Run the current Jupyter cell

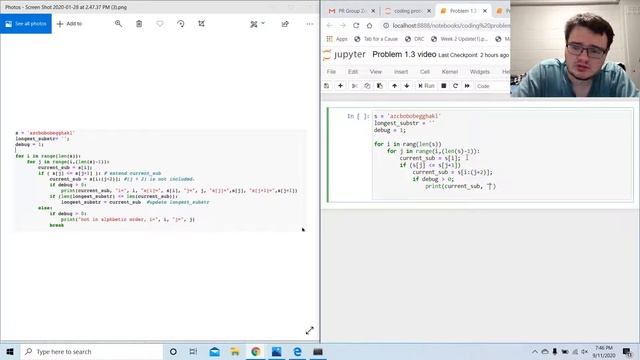[426, 86]
